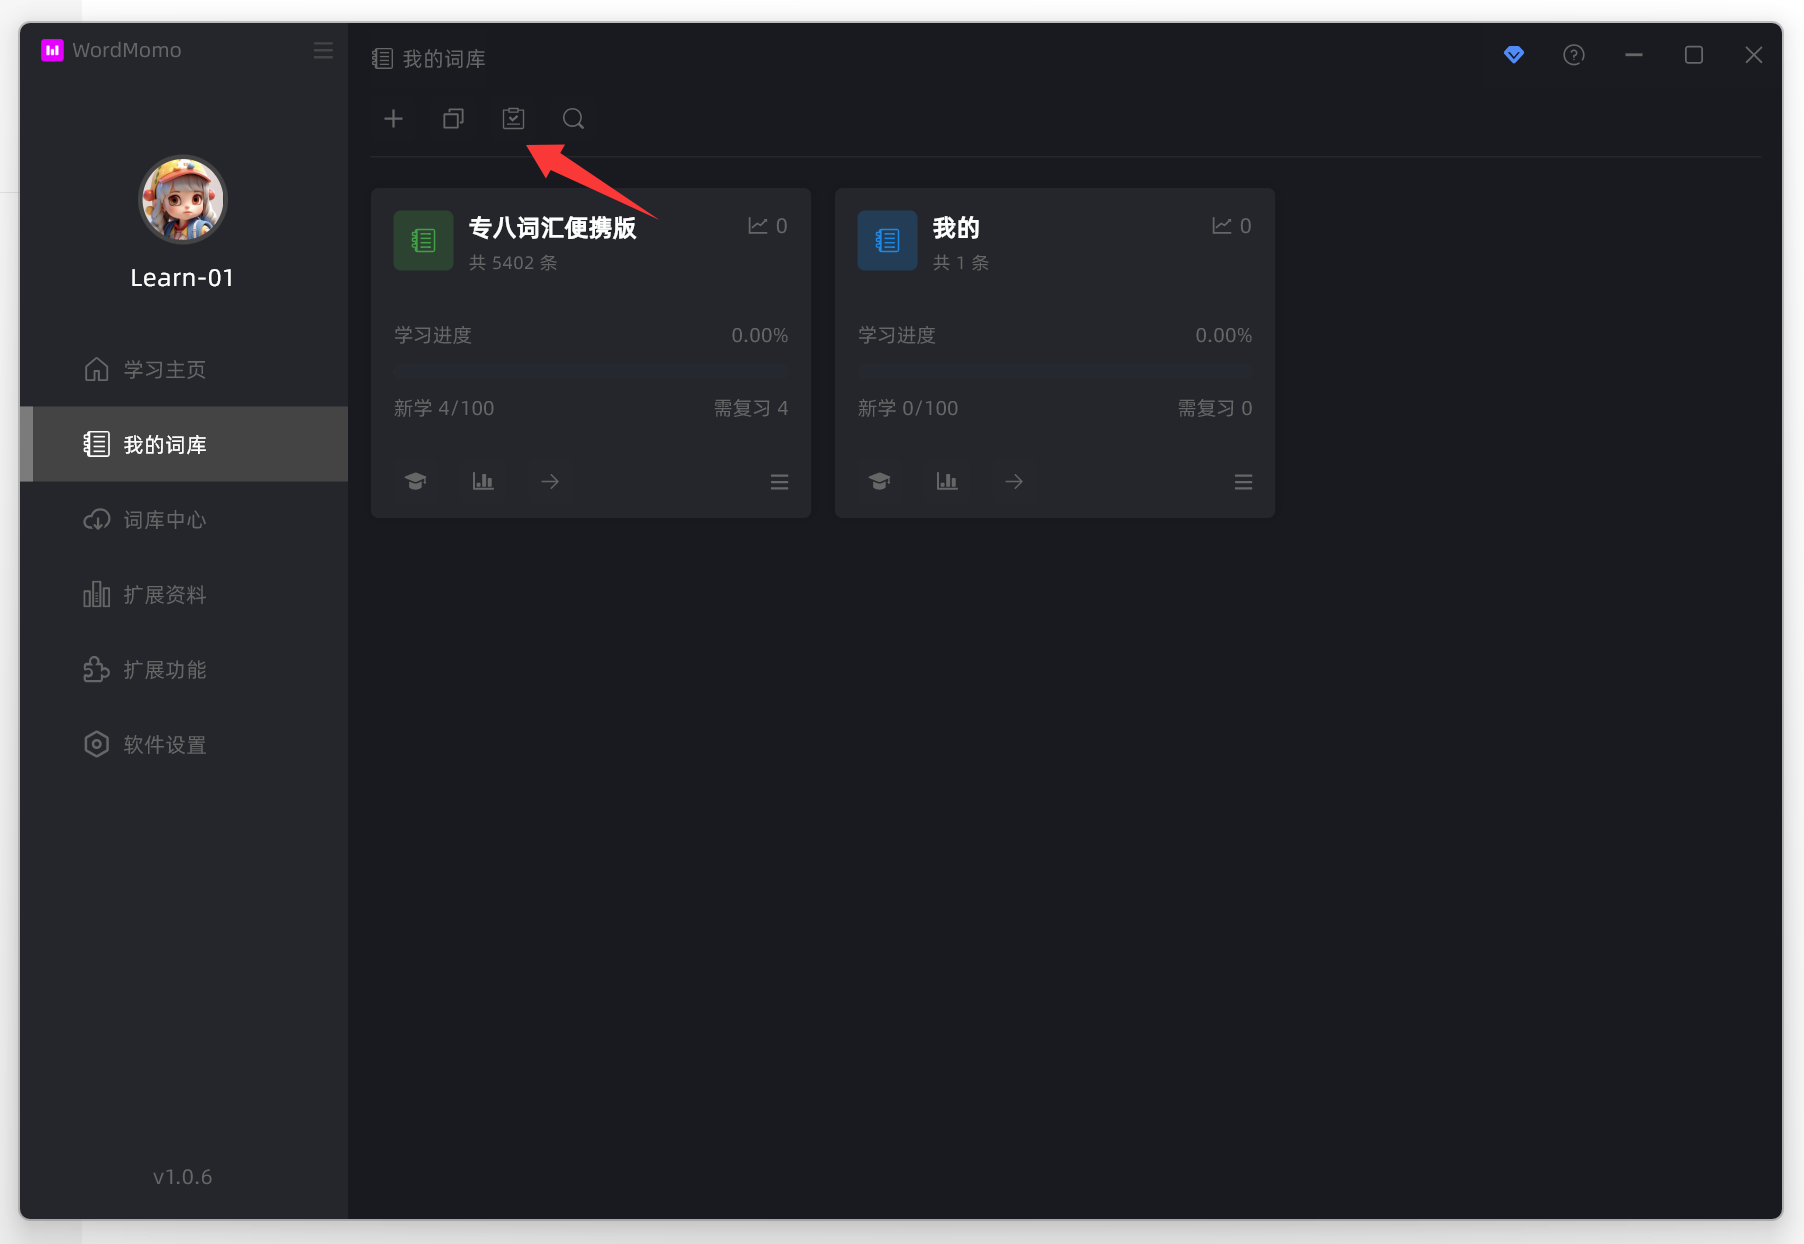
Task: View statistics chart for 专八词汇便携版
Action: [483, 482]
